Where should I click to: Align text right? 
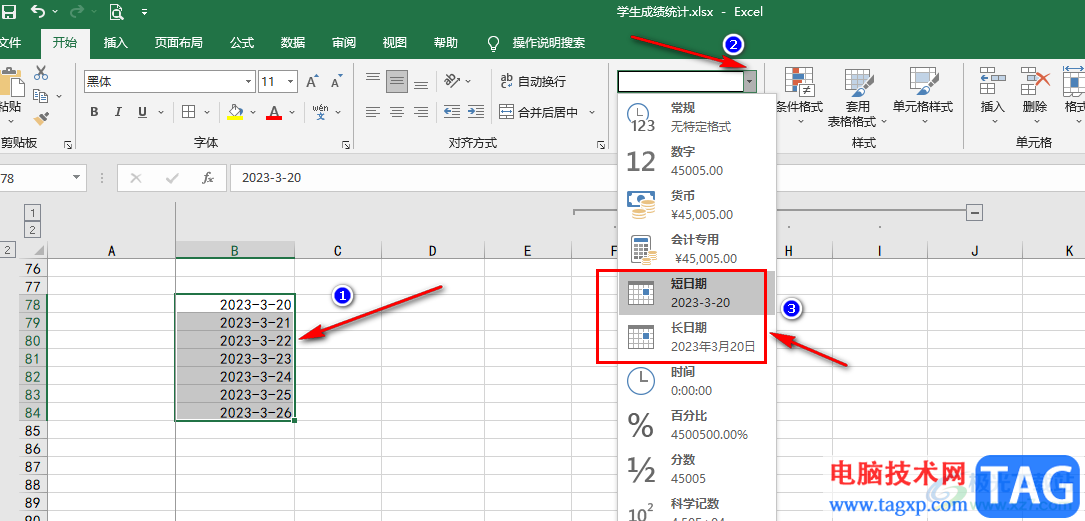point(421,111)
